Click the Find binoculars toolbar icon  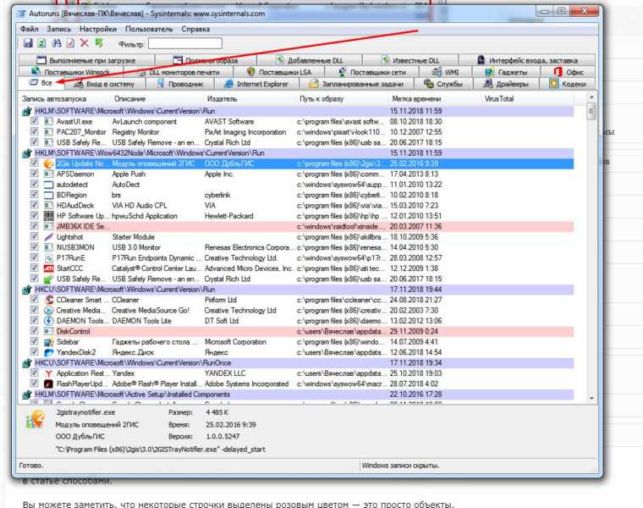(57, 43)
